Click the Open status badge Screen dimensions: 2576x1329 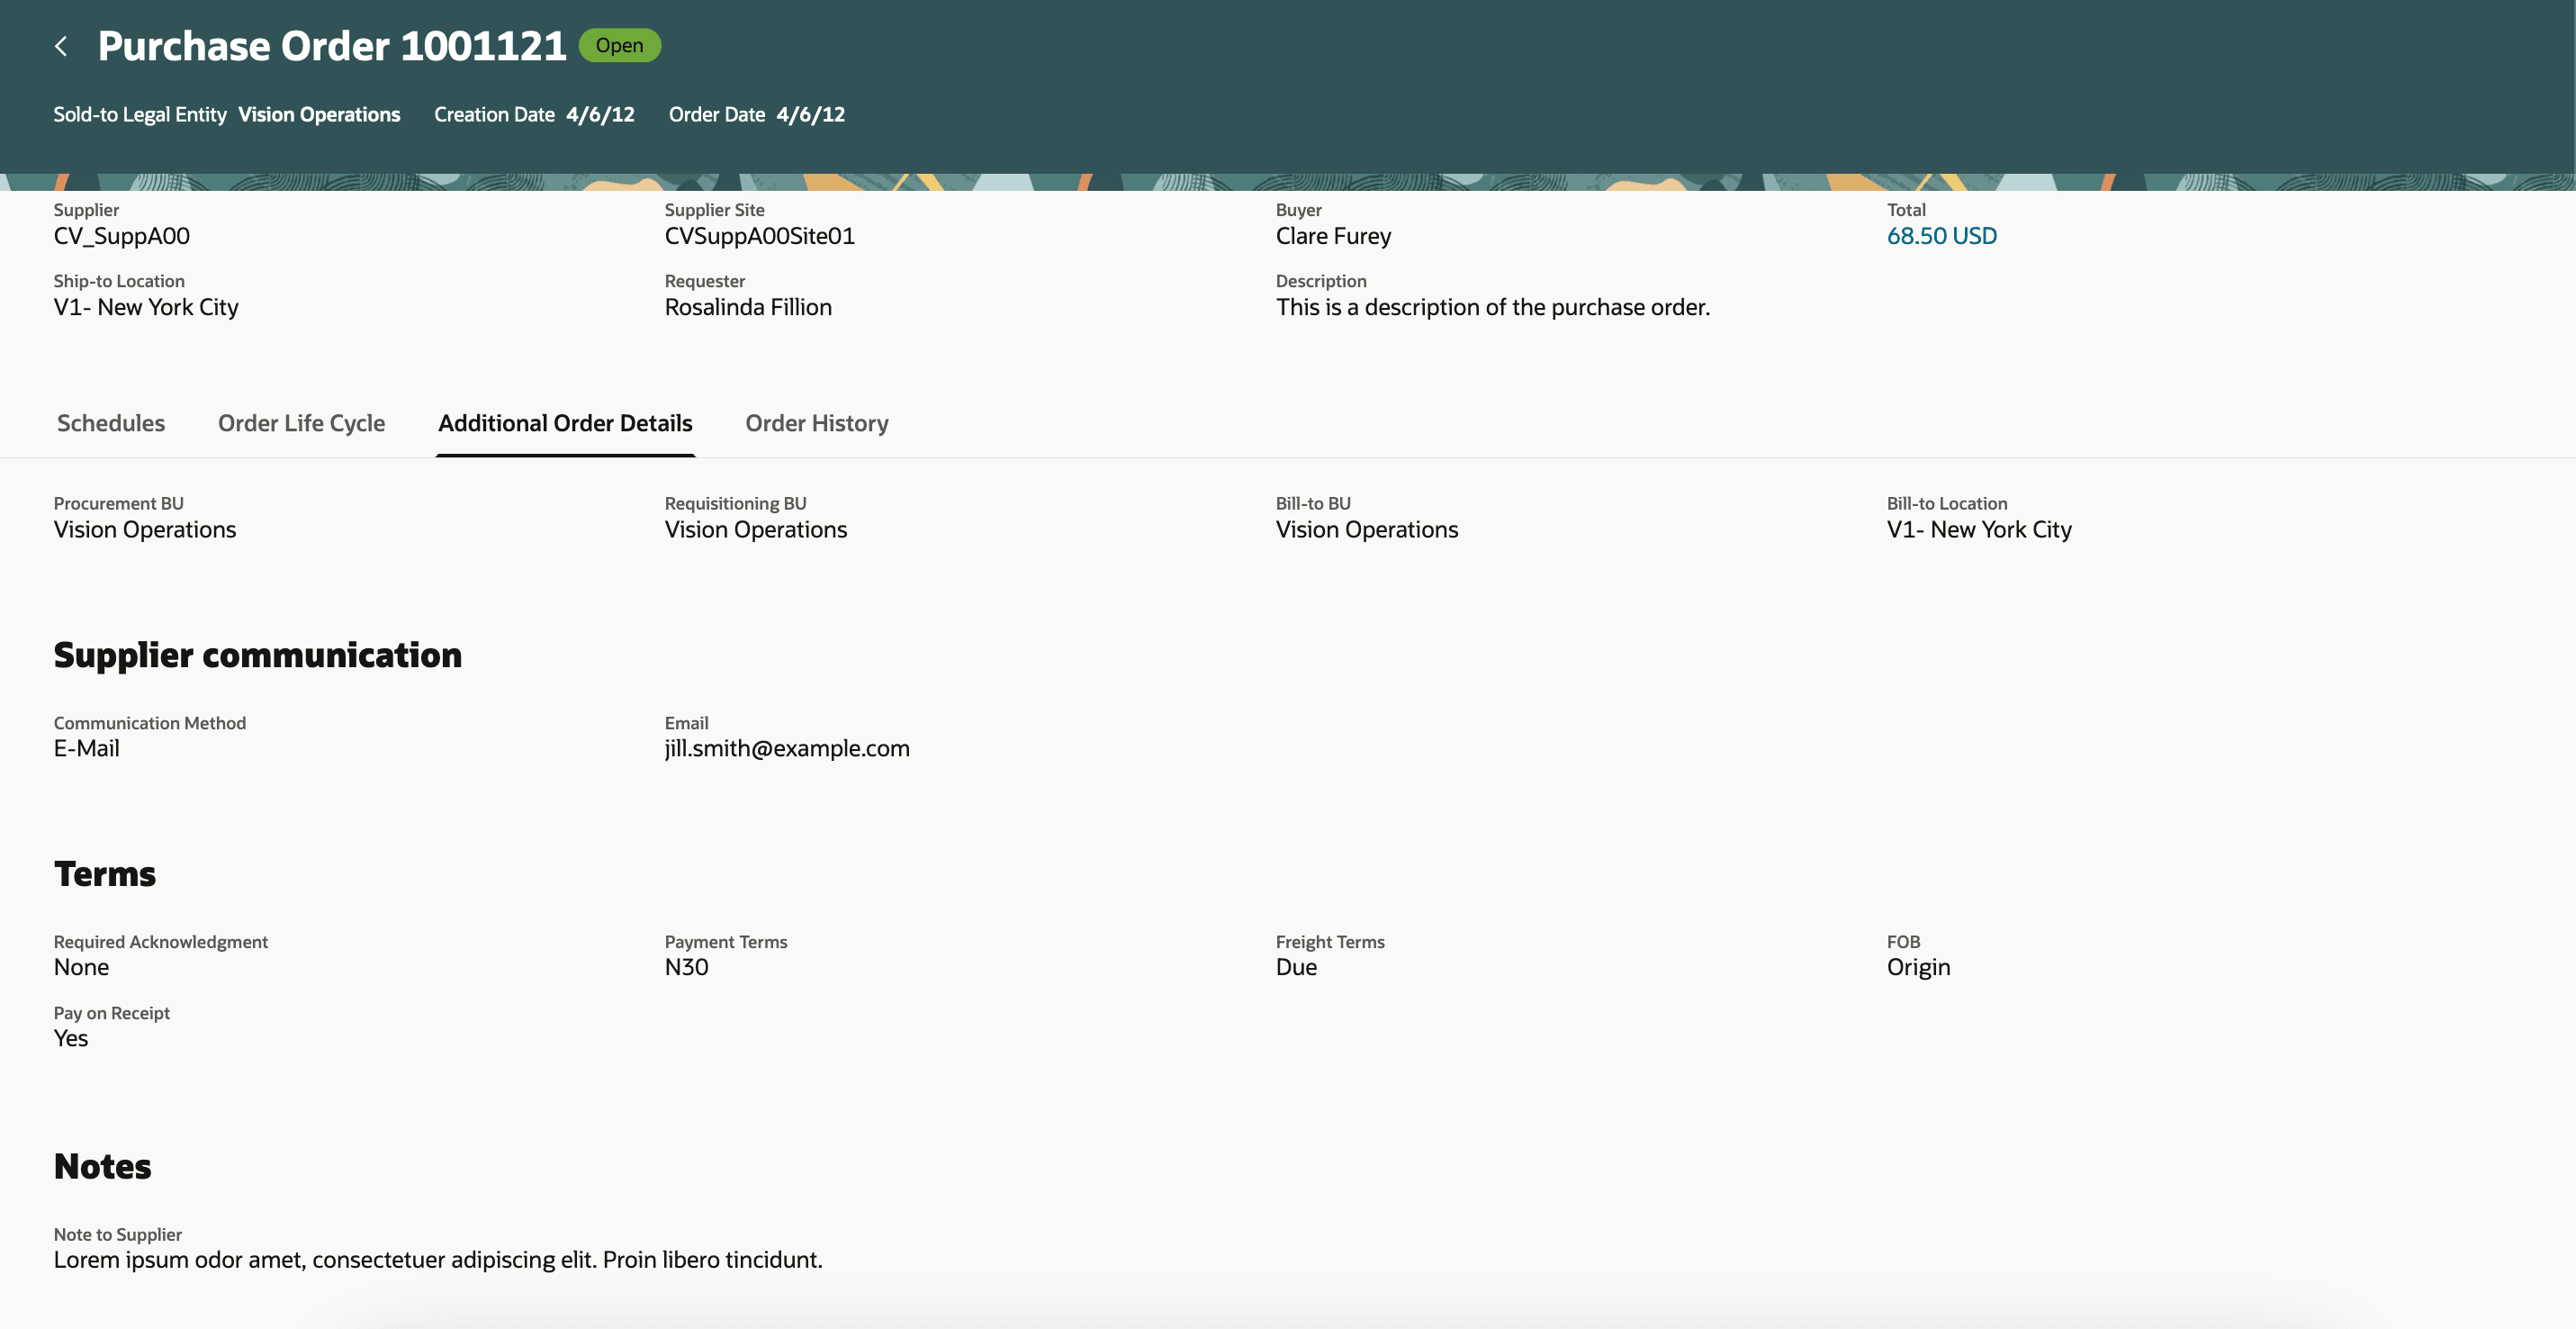[619, 46]
